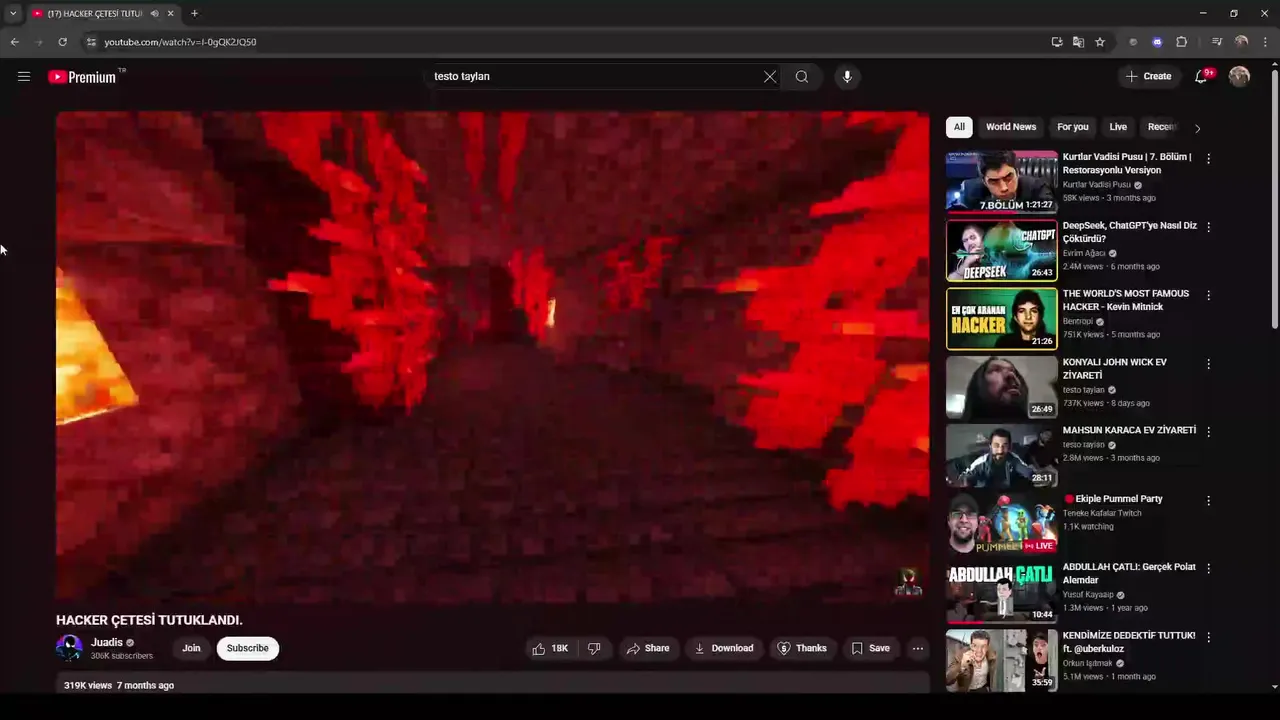Like the video with 18K likes
This screenshot has height=720, width=1280.
tap(550, 648)
